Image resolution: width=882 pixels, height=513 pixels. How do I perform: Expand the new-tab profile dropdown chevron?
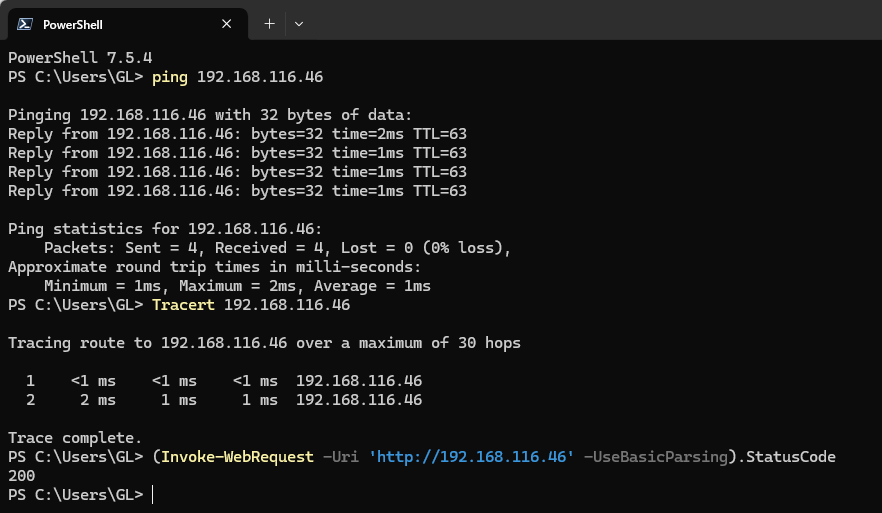tap(299, 23)
